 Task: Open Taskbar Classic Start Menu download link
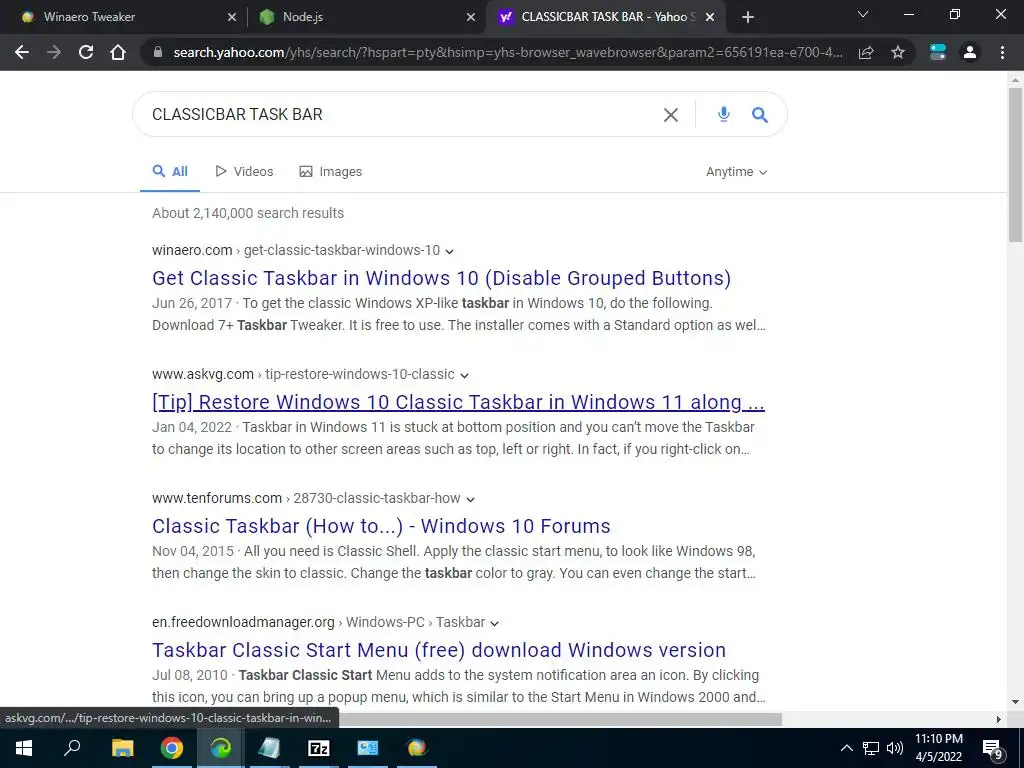tap(439, 650)
